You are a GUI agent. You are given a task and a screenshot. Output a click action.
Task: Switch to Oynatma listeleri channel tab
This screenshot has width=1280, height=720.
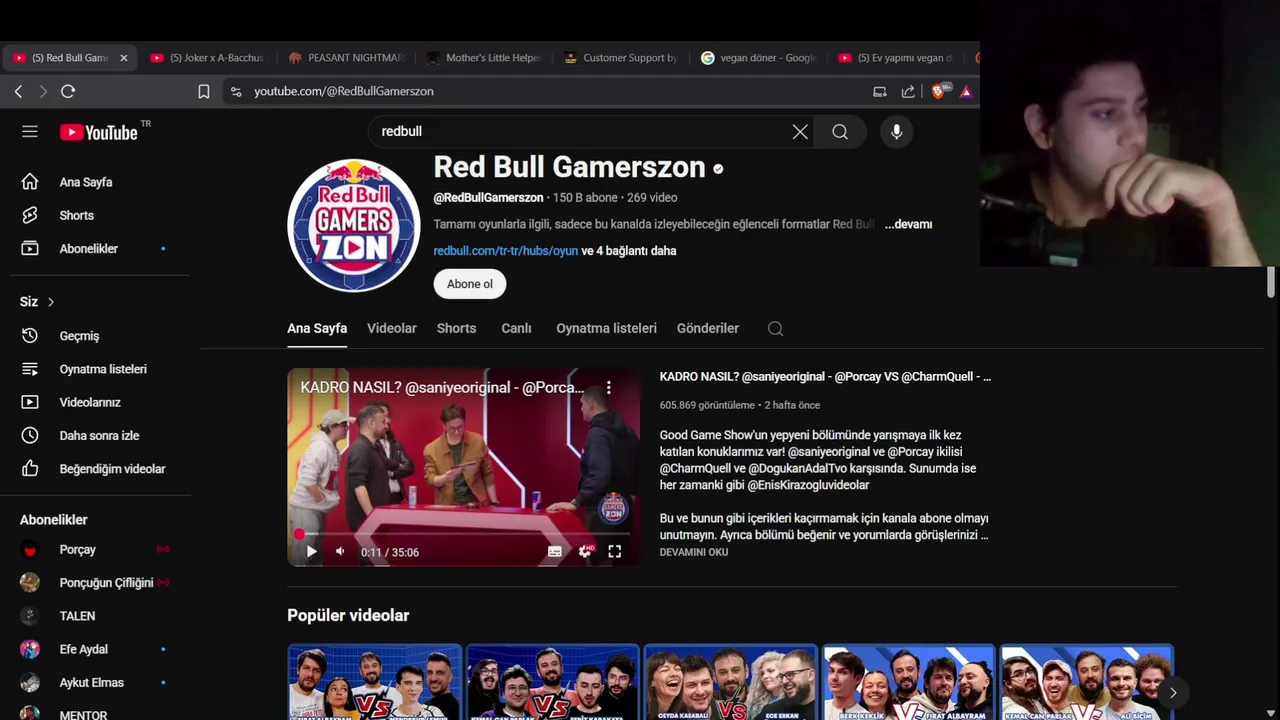(x=606, y=328)
